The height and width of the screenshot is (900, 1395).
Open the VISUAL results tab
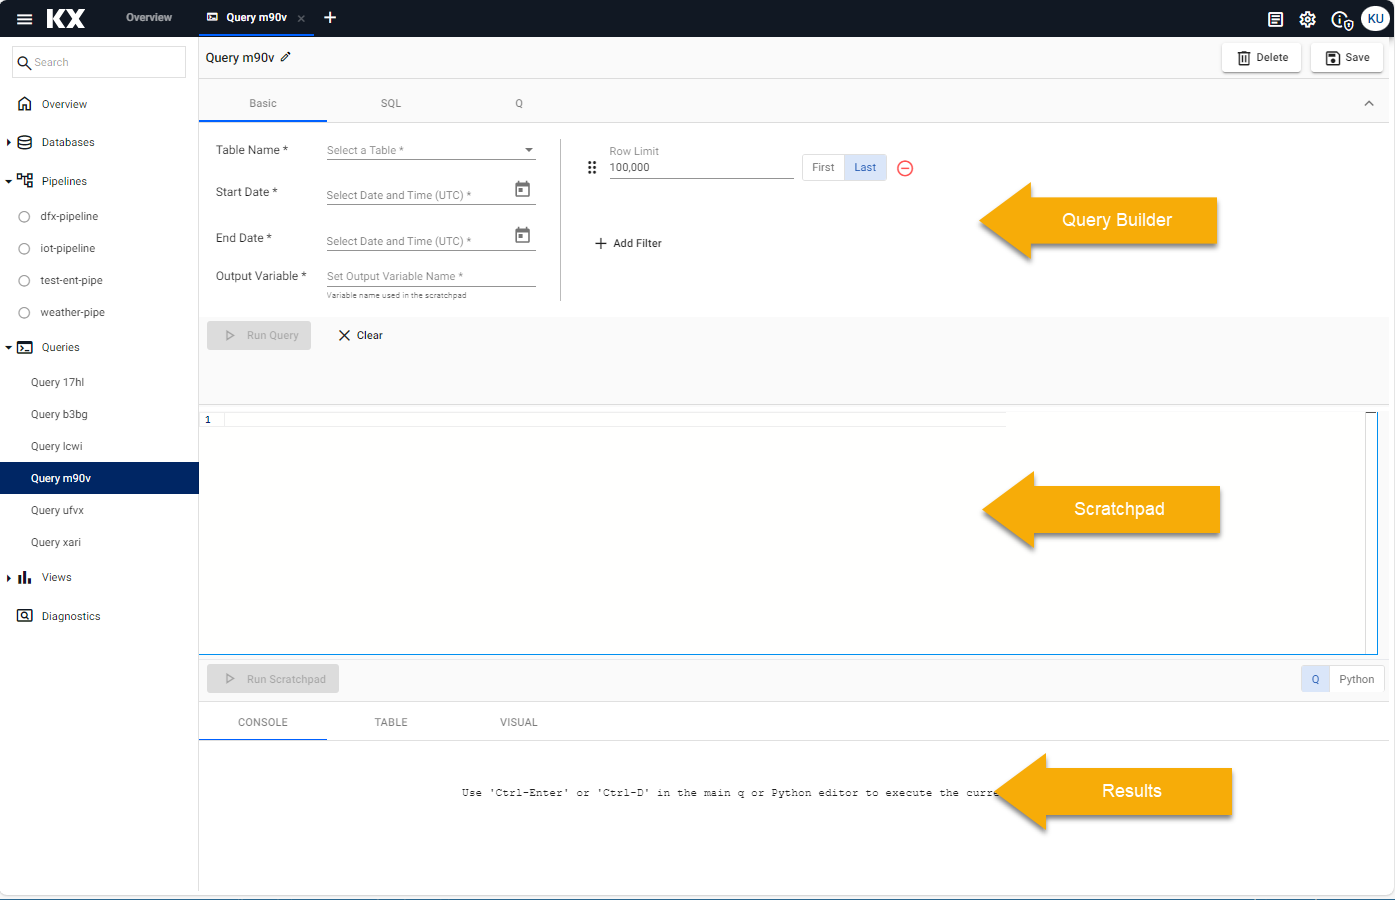[x=519, y=722]
